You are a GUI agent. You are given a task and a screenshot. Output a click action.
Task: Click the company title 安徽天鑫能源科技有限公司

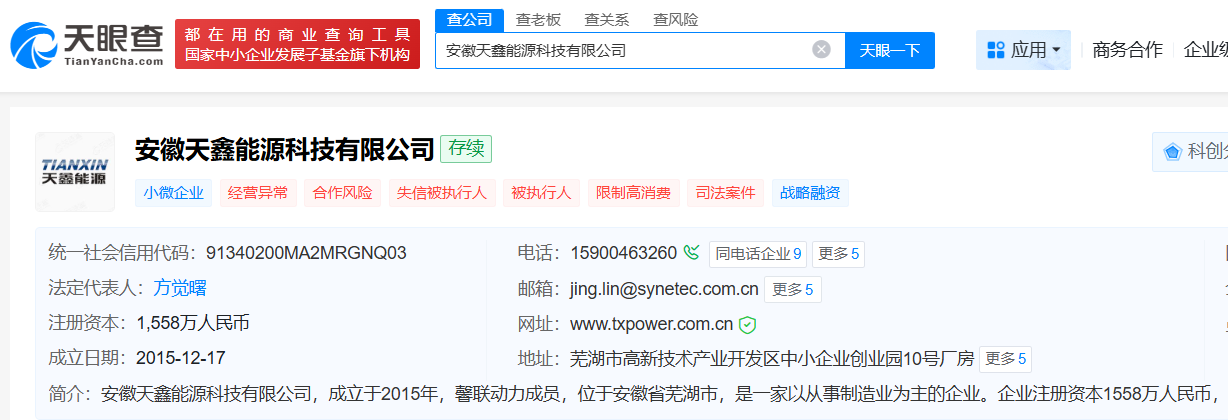click(284, 150)
